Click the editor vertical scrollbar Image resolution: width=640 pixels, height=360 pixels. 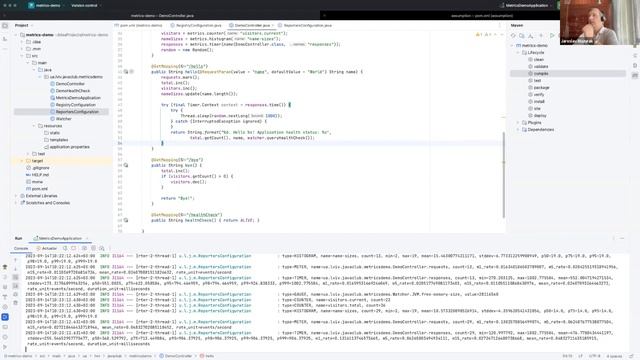pos(504,175)
